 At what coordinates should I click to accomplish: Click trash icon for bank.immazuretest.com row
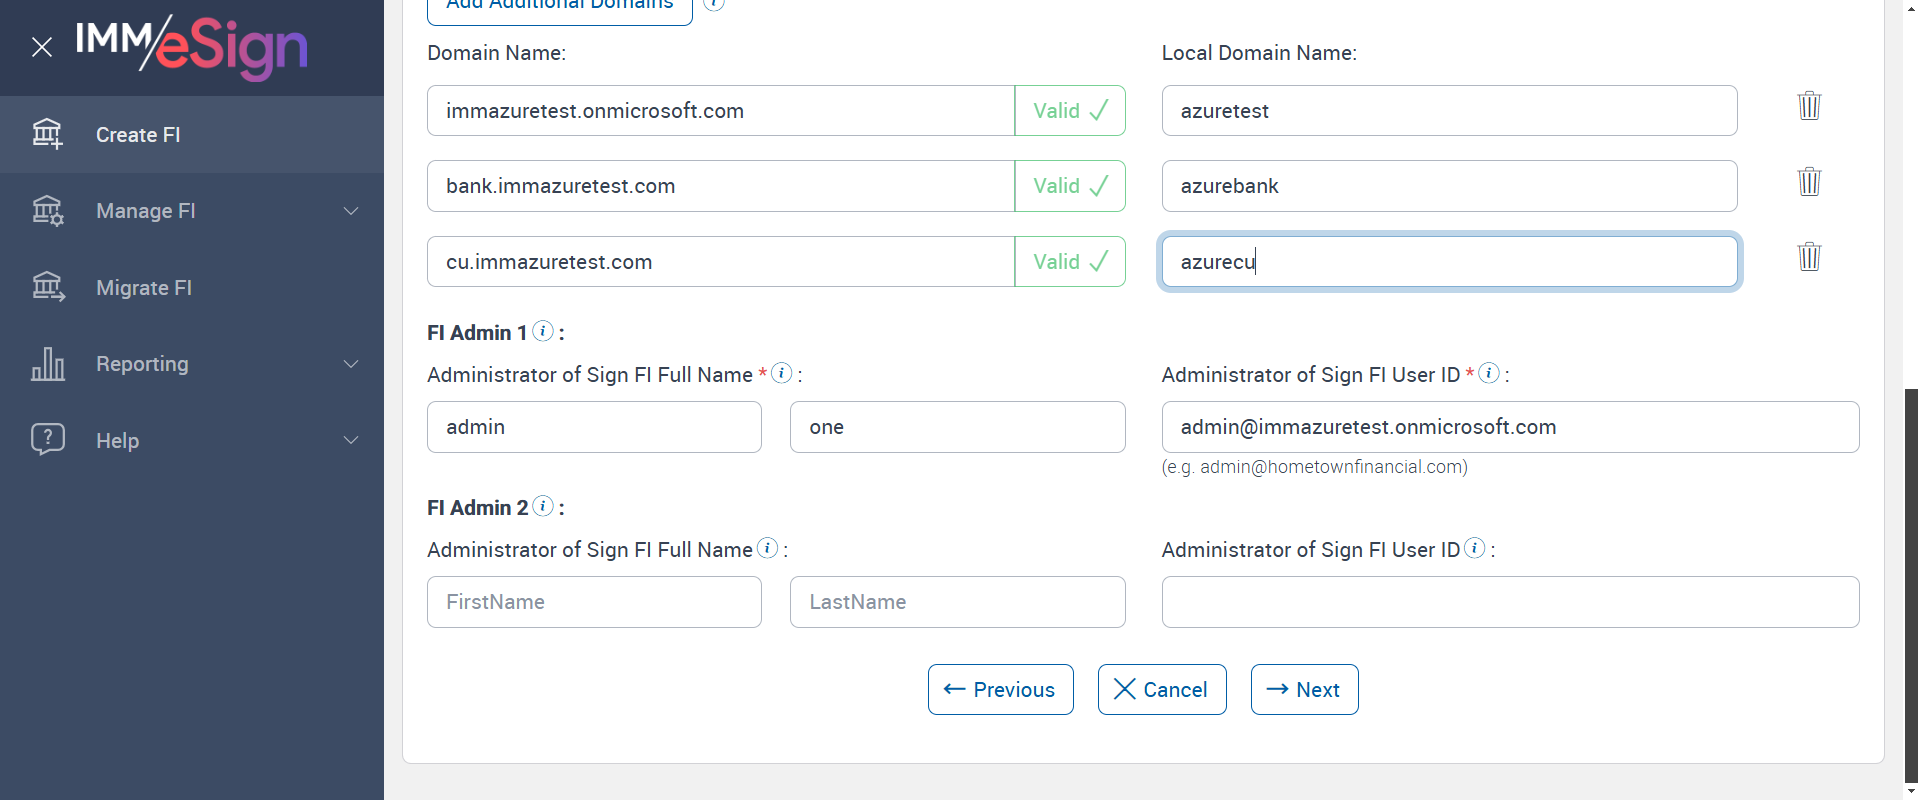click(x=1809, y=182)
